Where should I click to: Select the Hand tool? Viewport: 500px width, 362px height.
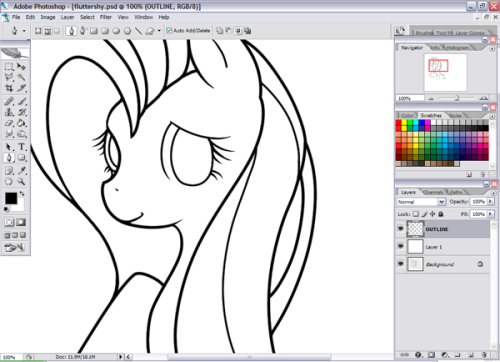point(9,182)
